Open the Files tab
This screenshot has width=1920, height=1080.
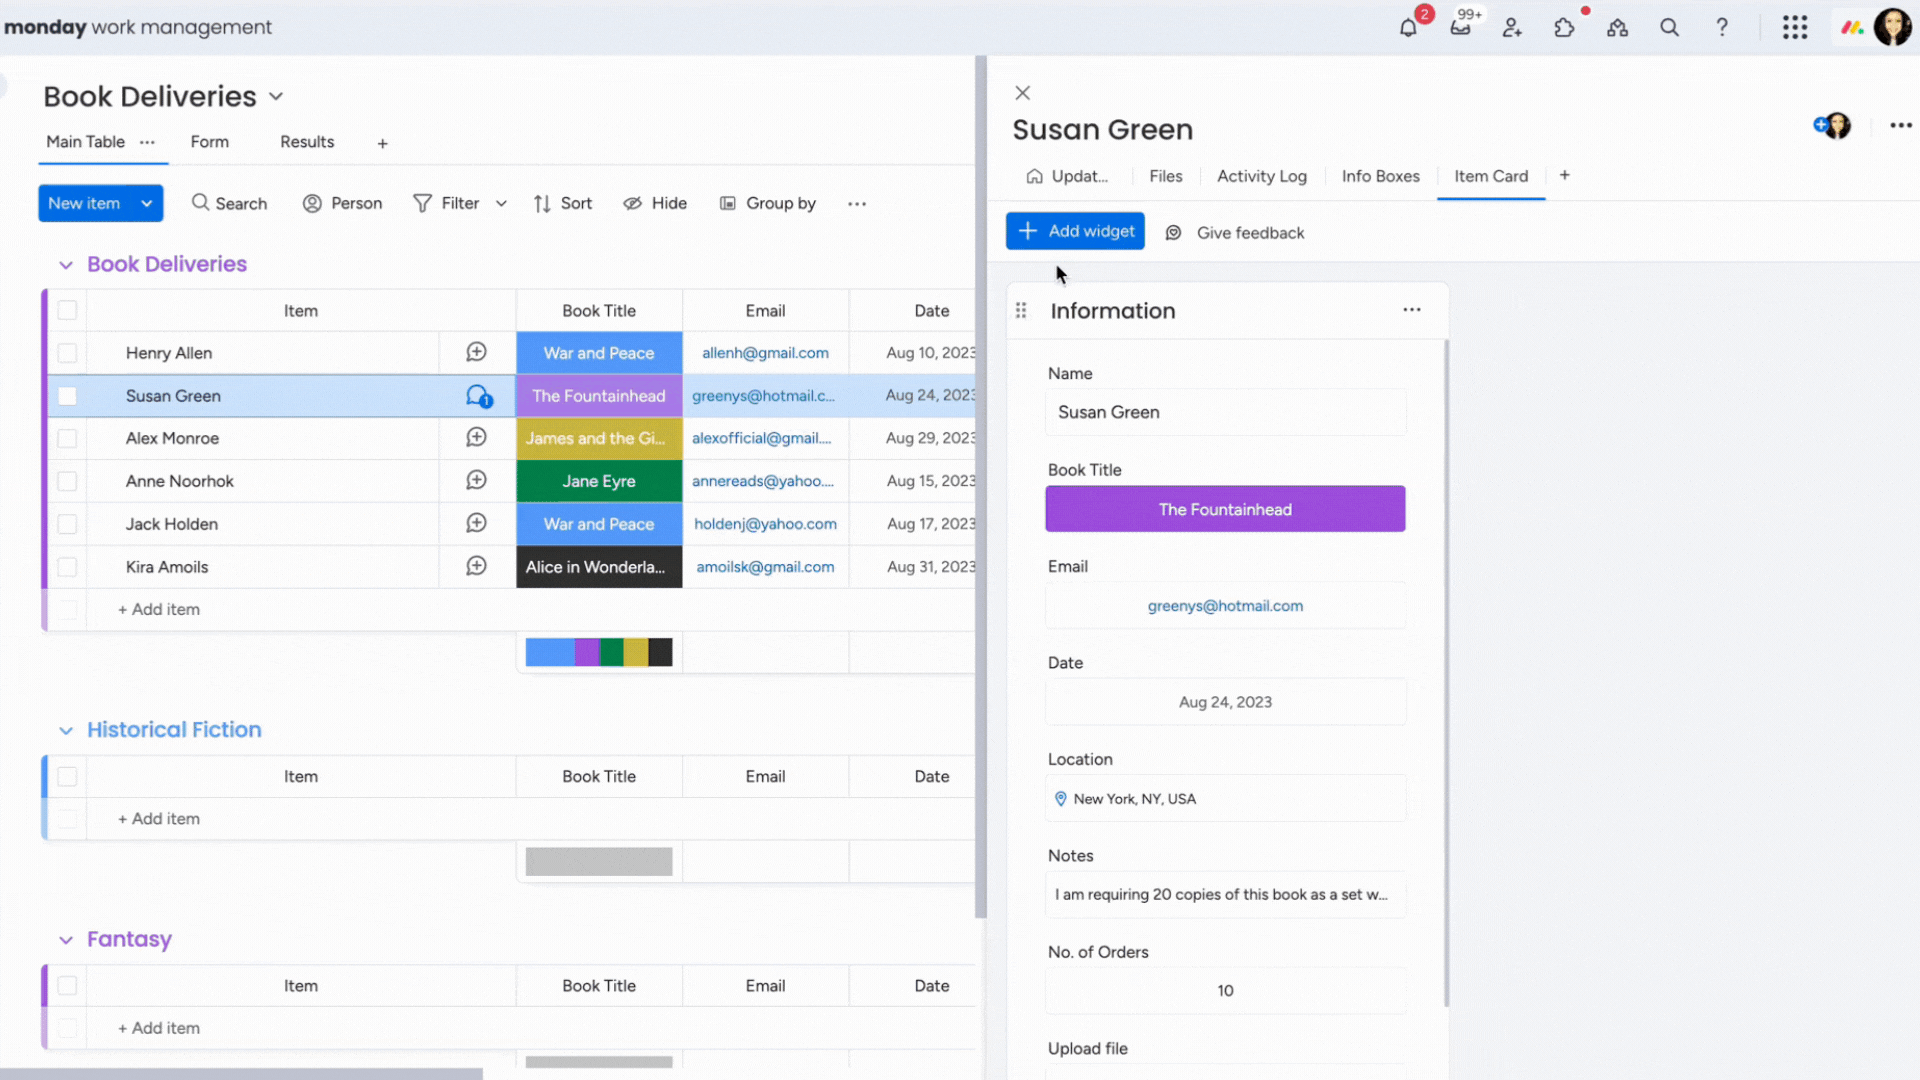tap(1166, 176)
